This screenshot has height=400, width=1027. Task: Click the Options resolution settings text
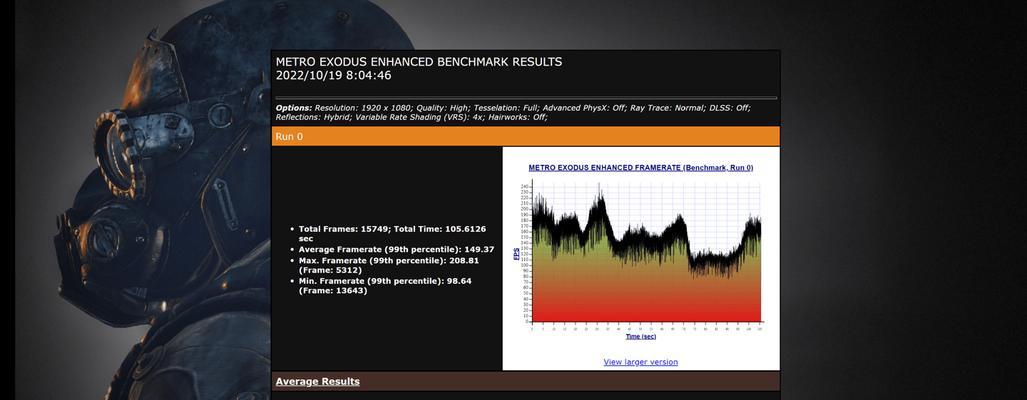tap(513, 107)
